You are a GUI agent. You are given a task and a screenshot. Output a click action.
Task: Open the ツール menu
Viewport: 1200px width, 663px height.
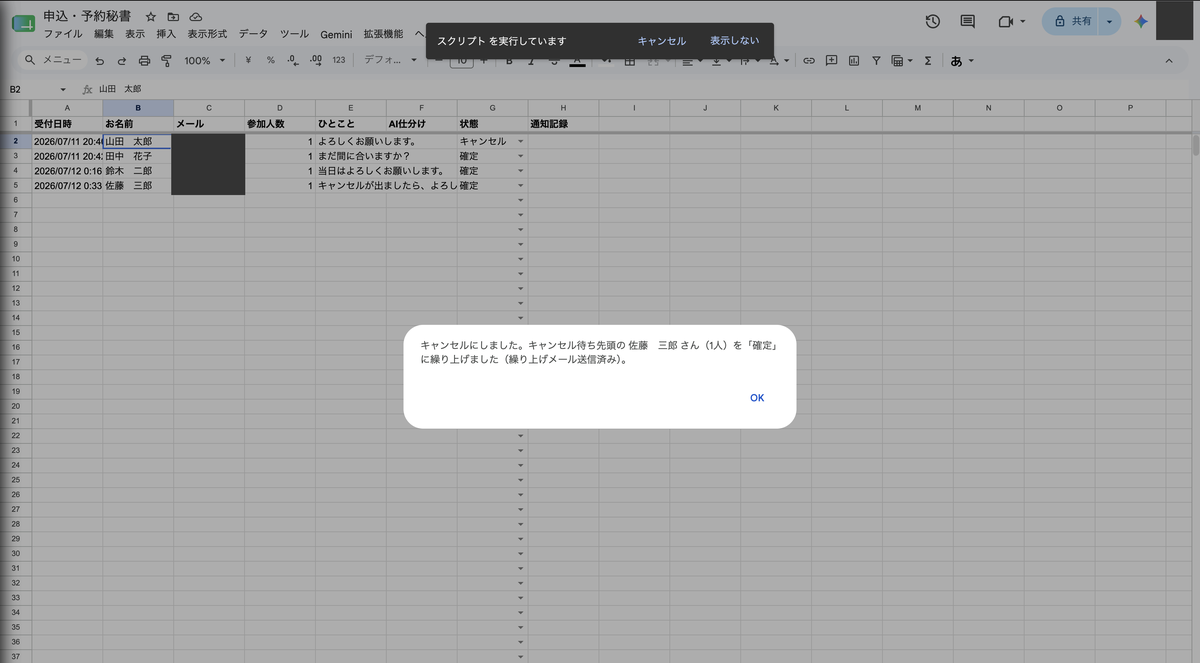(294, 34)
